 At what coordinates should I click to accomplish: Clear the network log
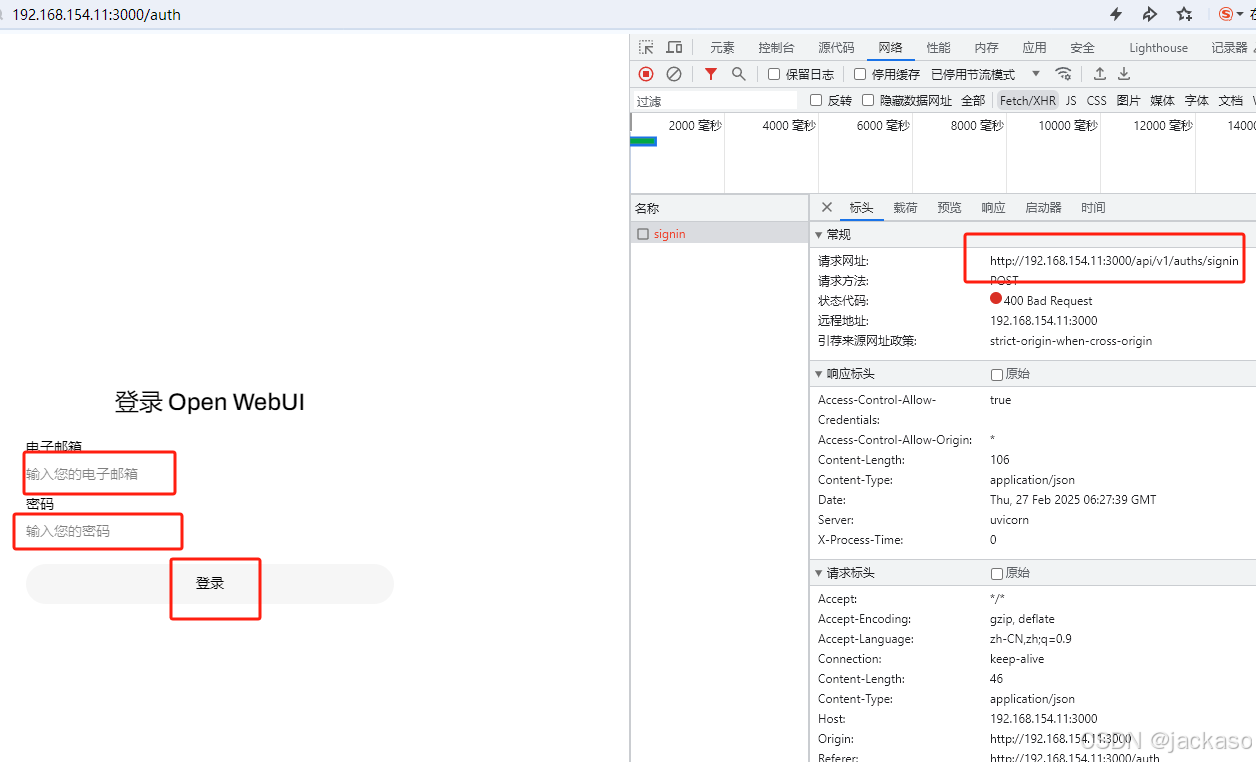pos(674,74)
